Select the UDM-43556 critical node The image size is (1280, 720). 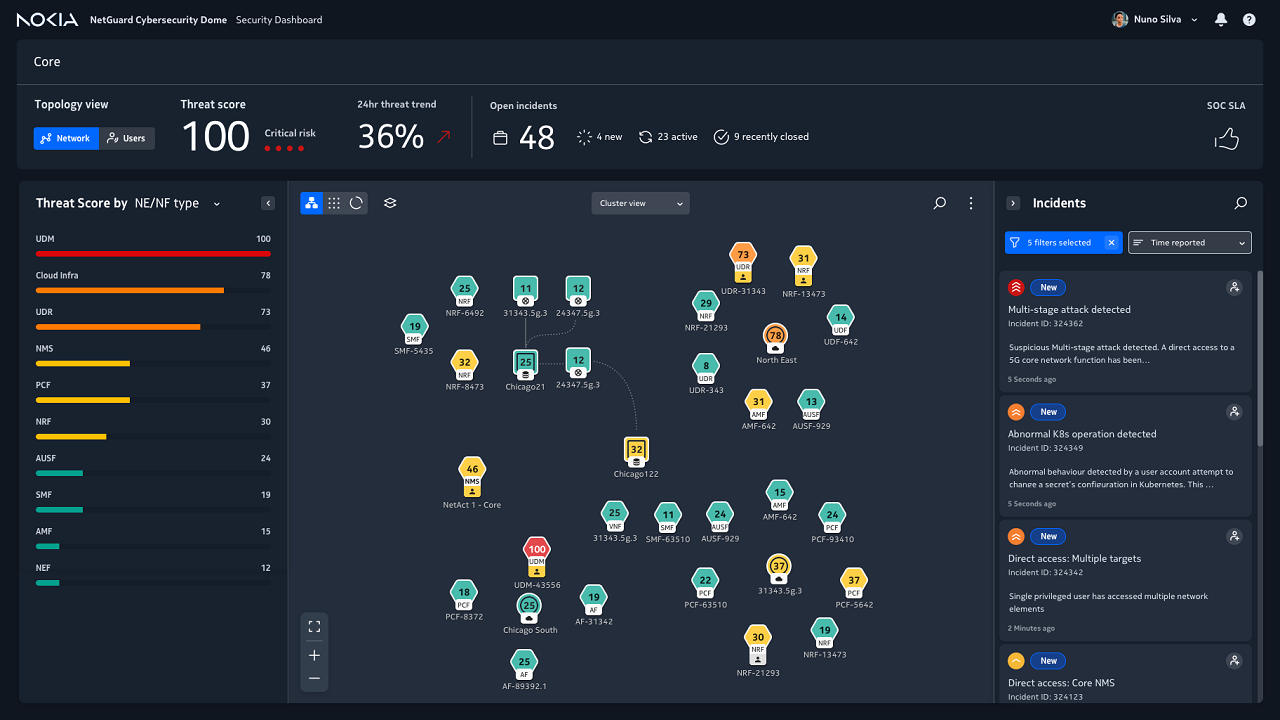(537, 557)
